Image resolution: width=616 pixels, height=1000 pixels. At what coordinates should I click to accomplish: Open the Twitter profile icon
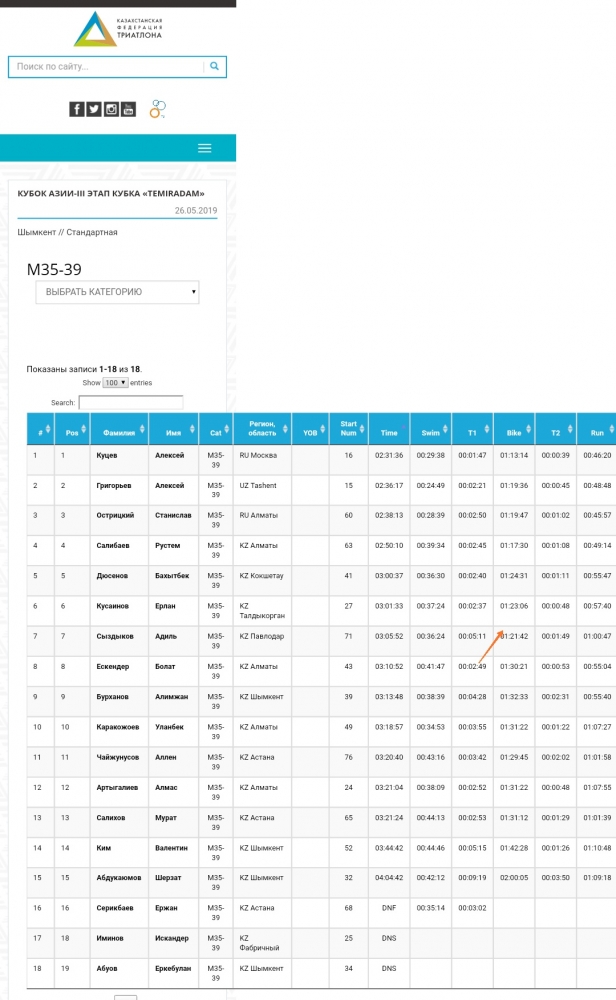click(93, 110)
